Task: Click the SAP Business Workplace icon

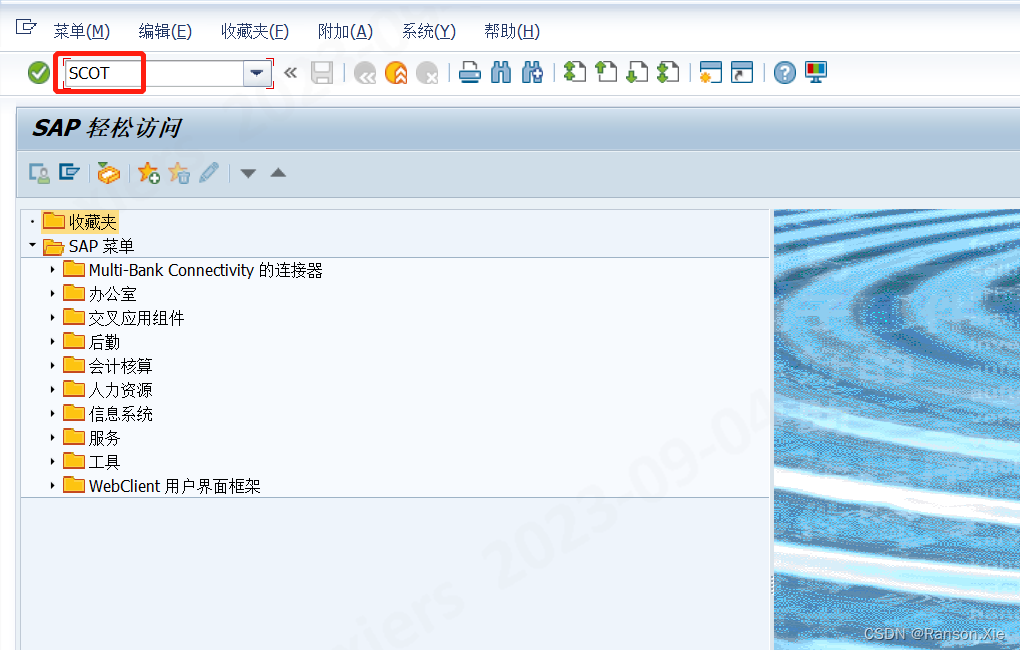Action: click(109, 173)
